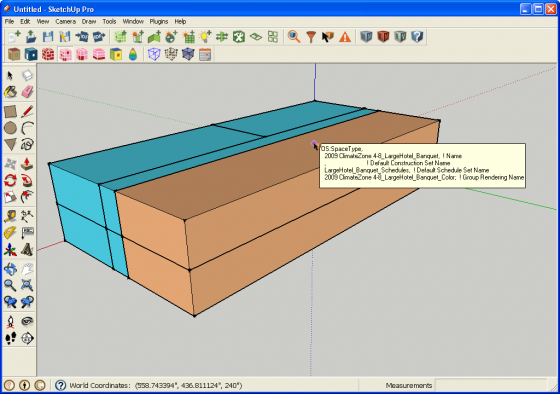Open the rainbow color scale settings icon
Screen dimensions: 560x394
(x=133, y=54)
